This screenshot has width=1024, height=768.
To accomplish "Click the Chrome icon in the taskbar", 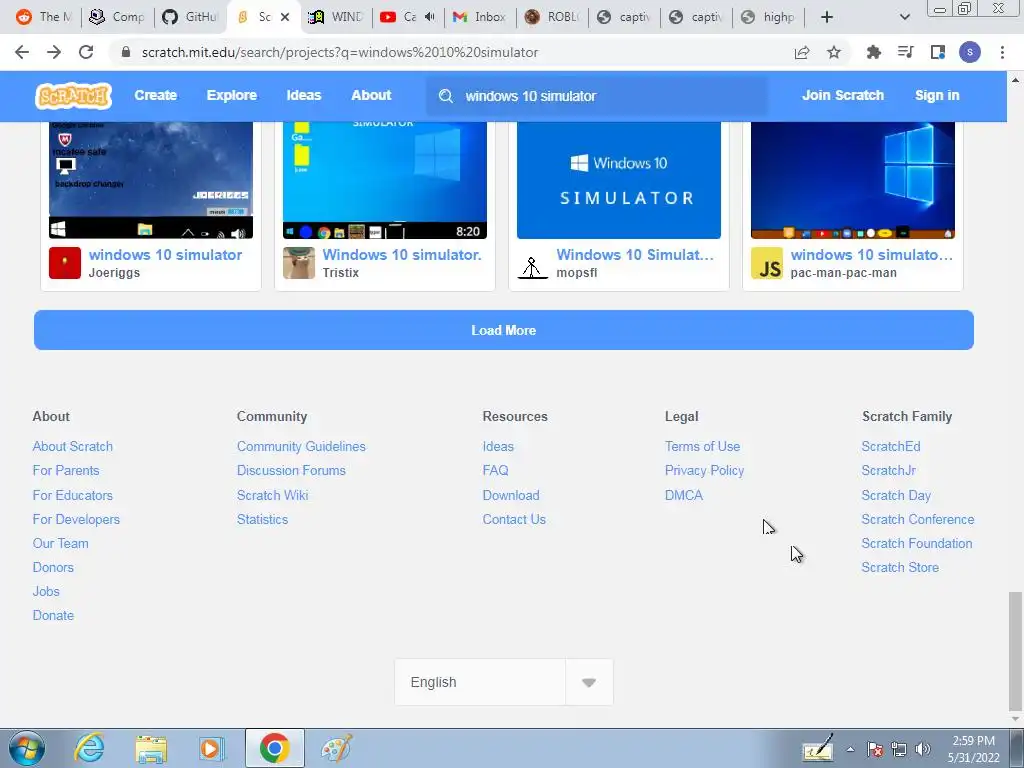I will (x=274, y=748).
